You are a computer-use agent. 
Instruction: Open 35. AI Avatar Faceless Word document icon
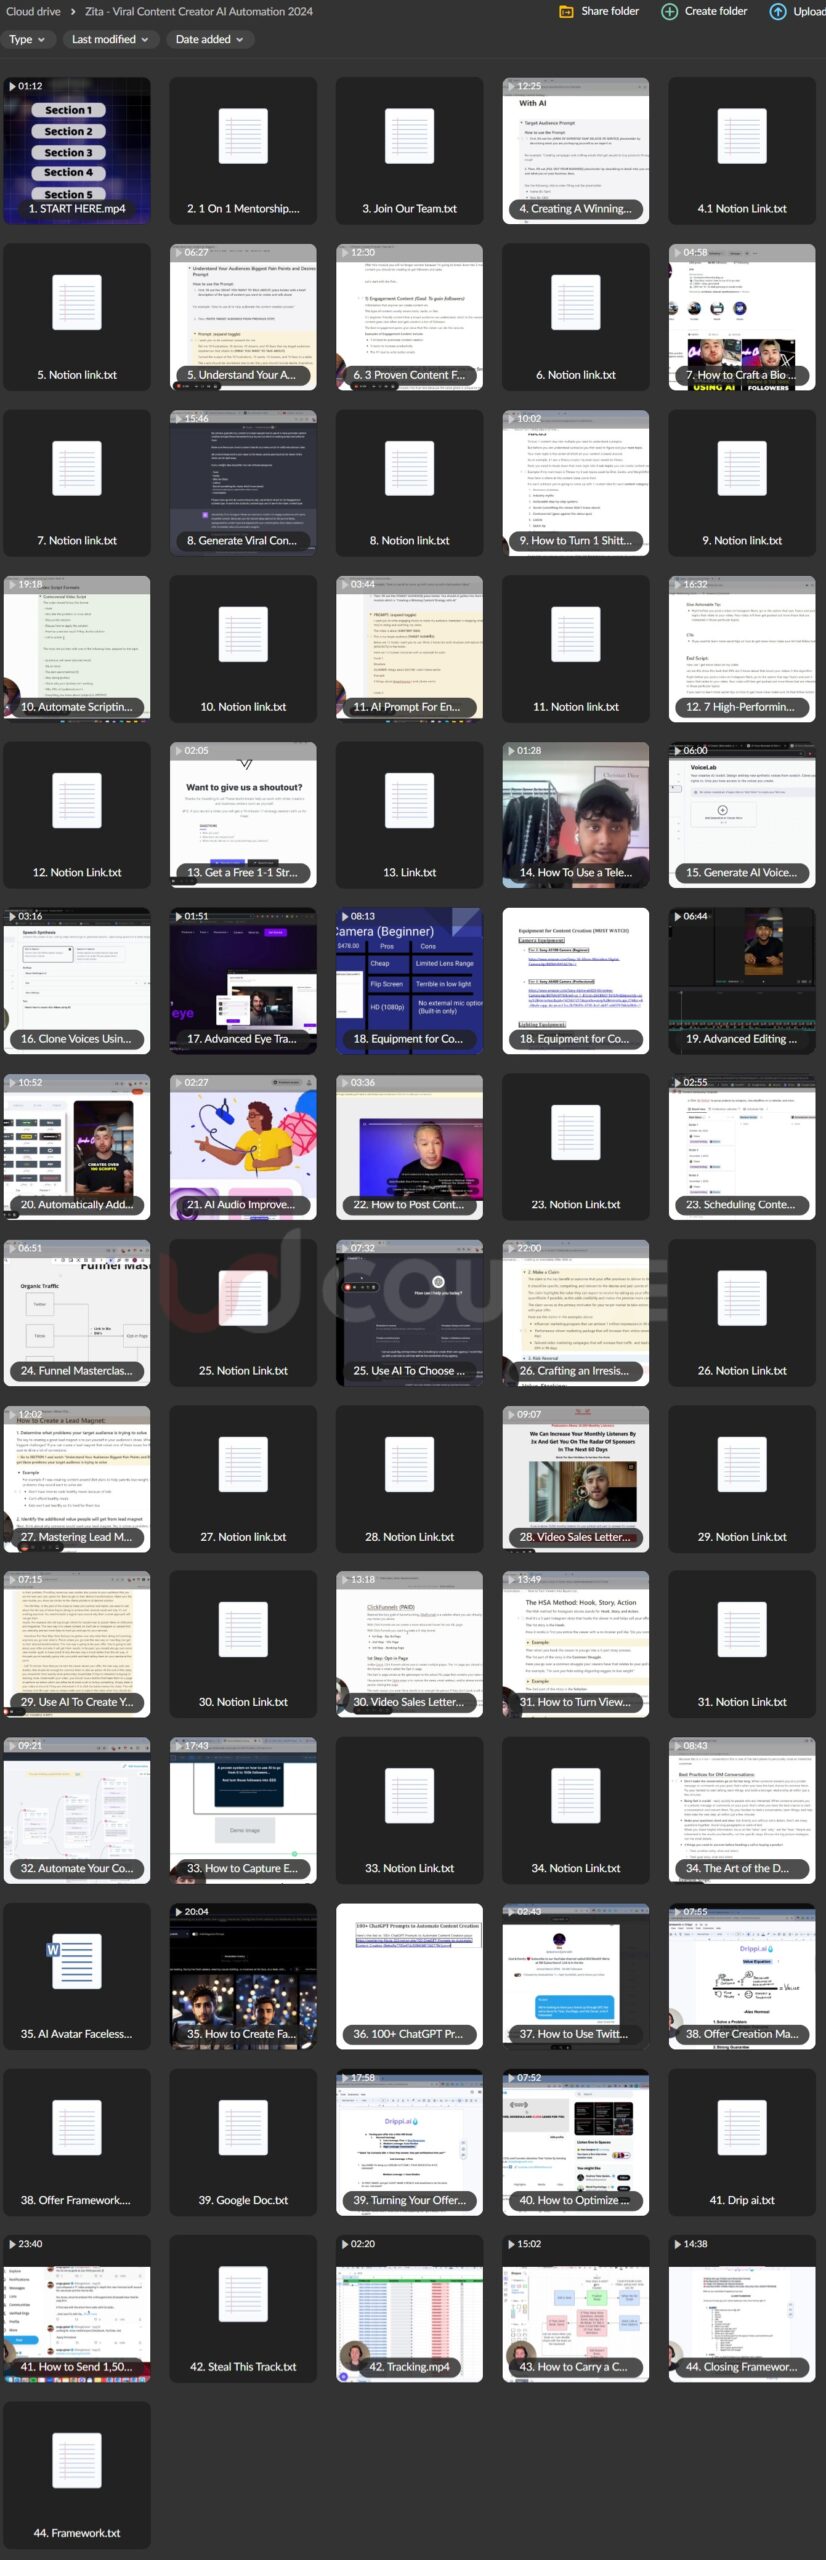coord(77,1963)
